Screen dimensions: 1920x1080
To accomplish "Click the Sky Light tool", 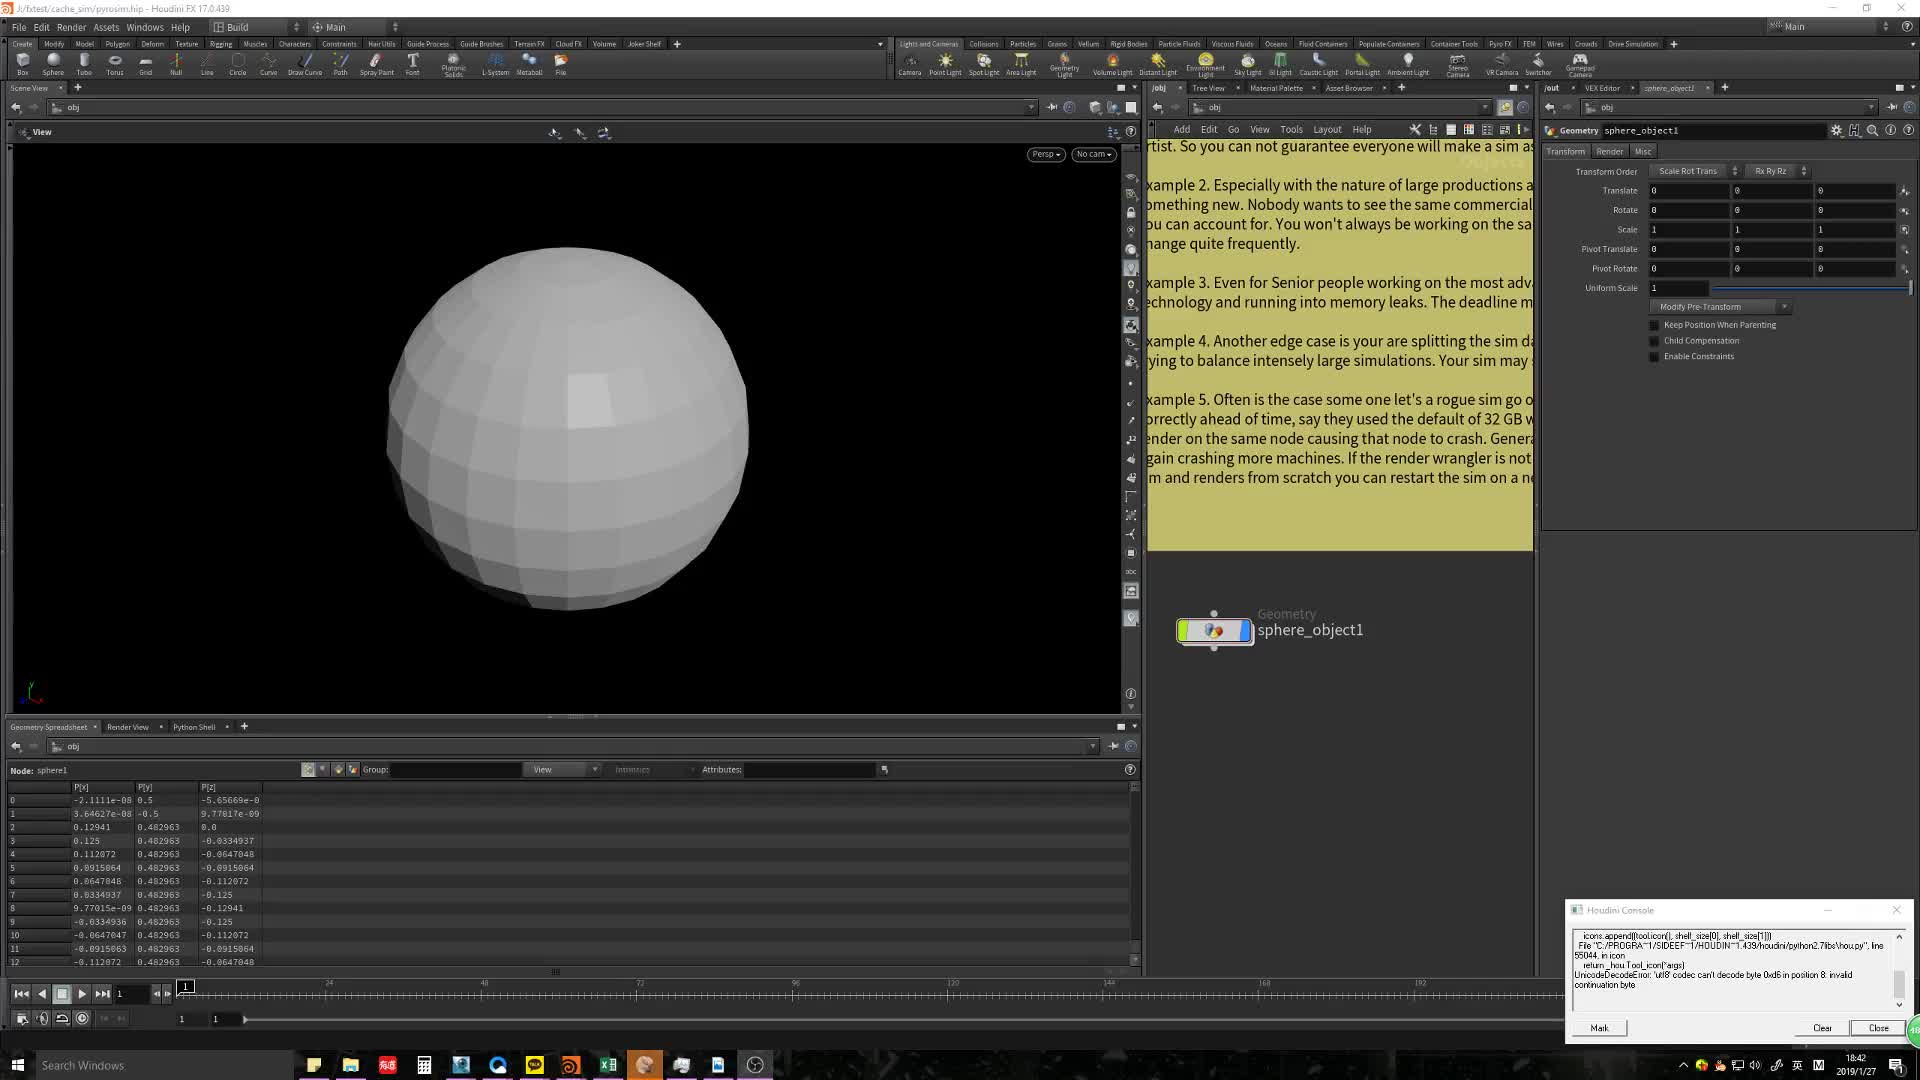I will point(1247,64).
